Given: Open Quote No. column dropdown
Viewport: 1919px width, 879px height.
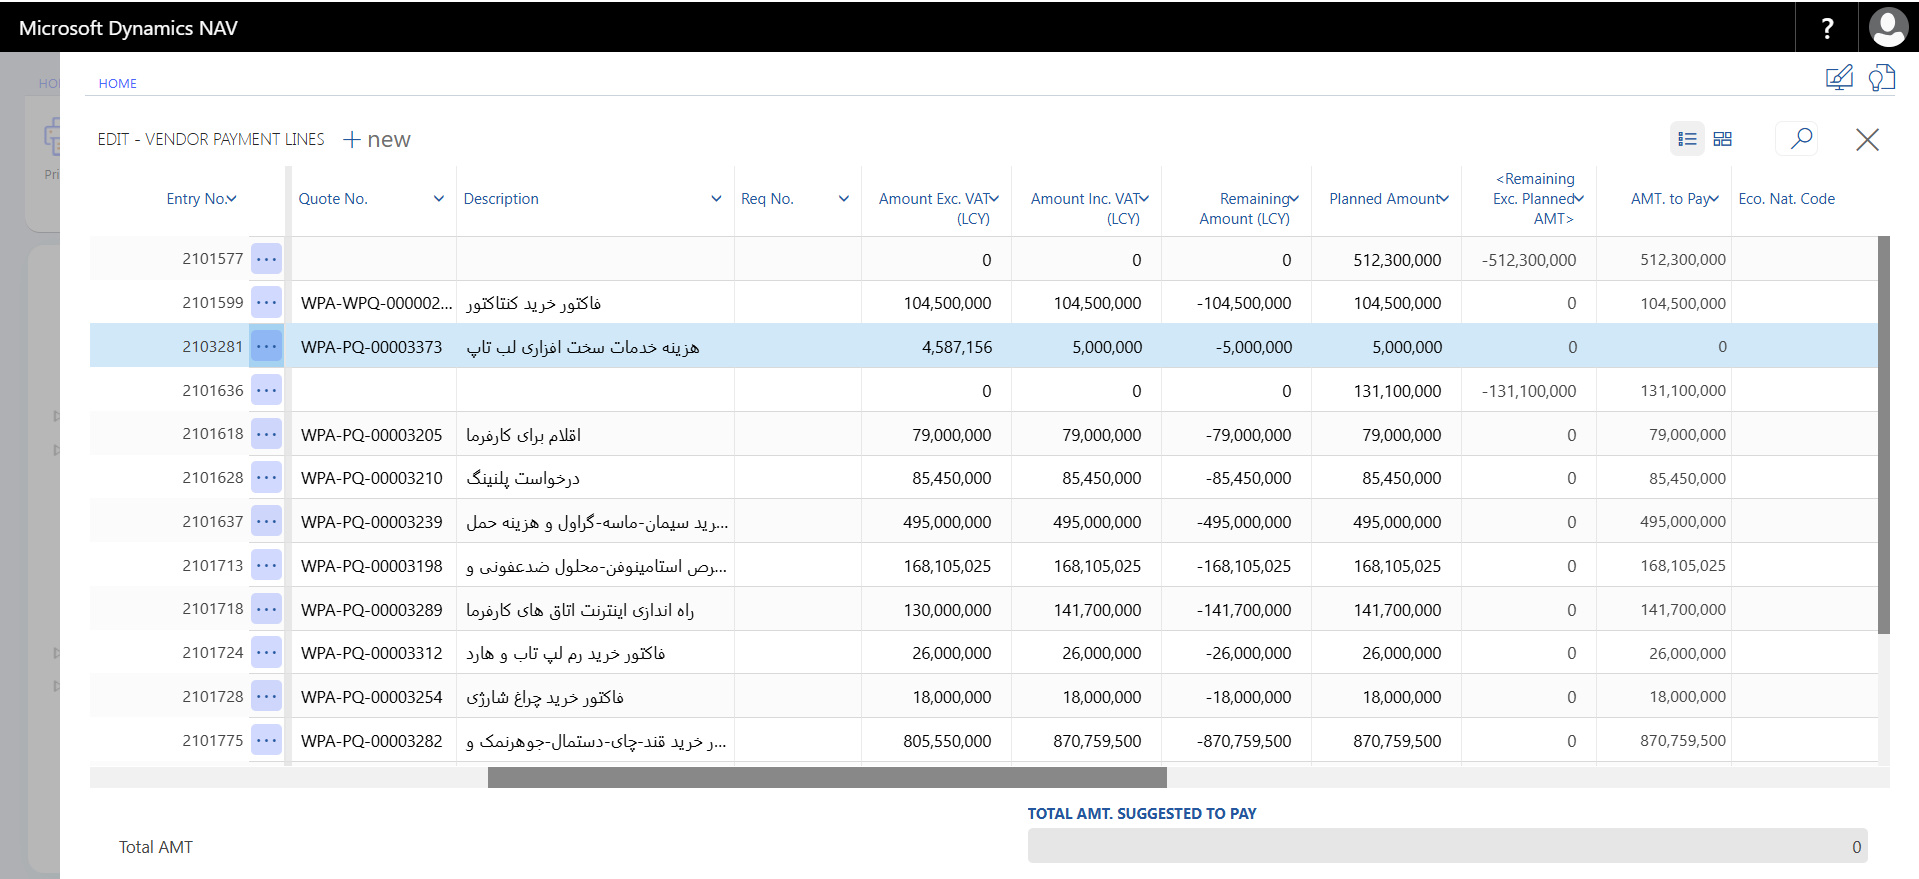Looking at the screenshot, I should point(438,199).
